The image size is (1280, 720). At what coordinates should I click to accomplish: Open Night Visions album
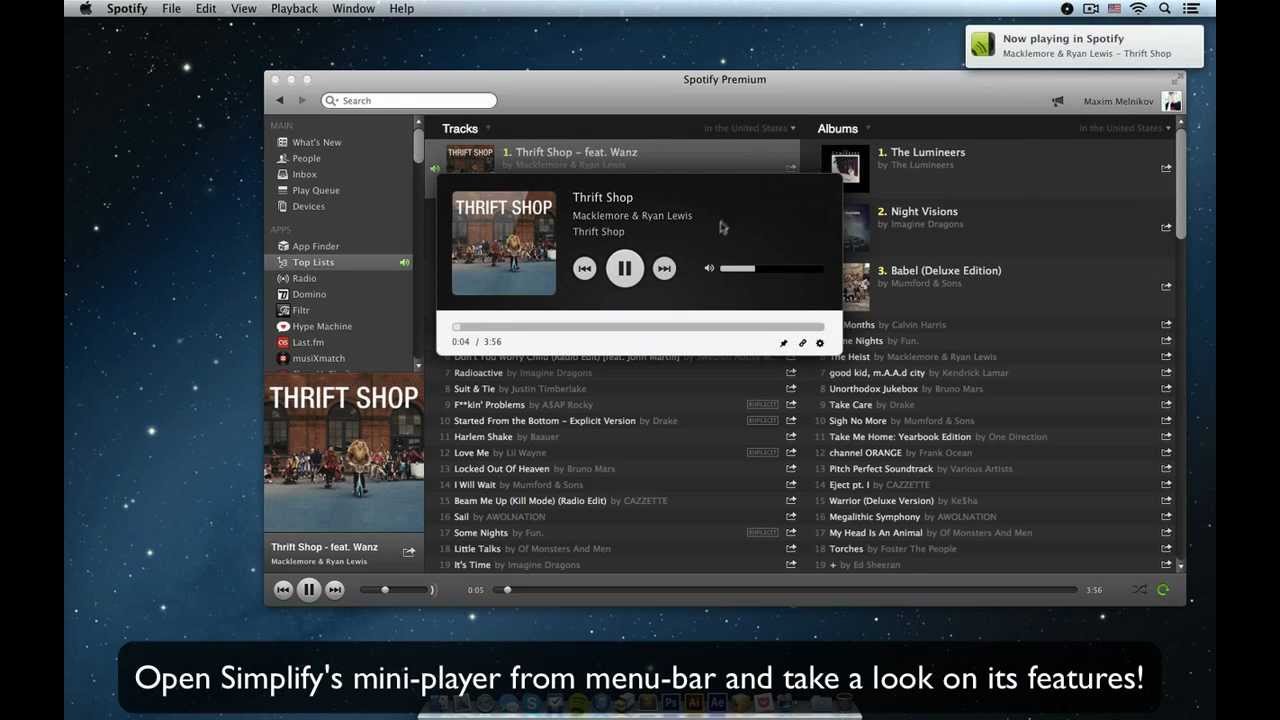click(x=924, y=211)
